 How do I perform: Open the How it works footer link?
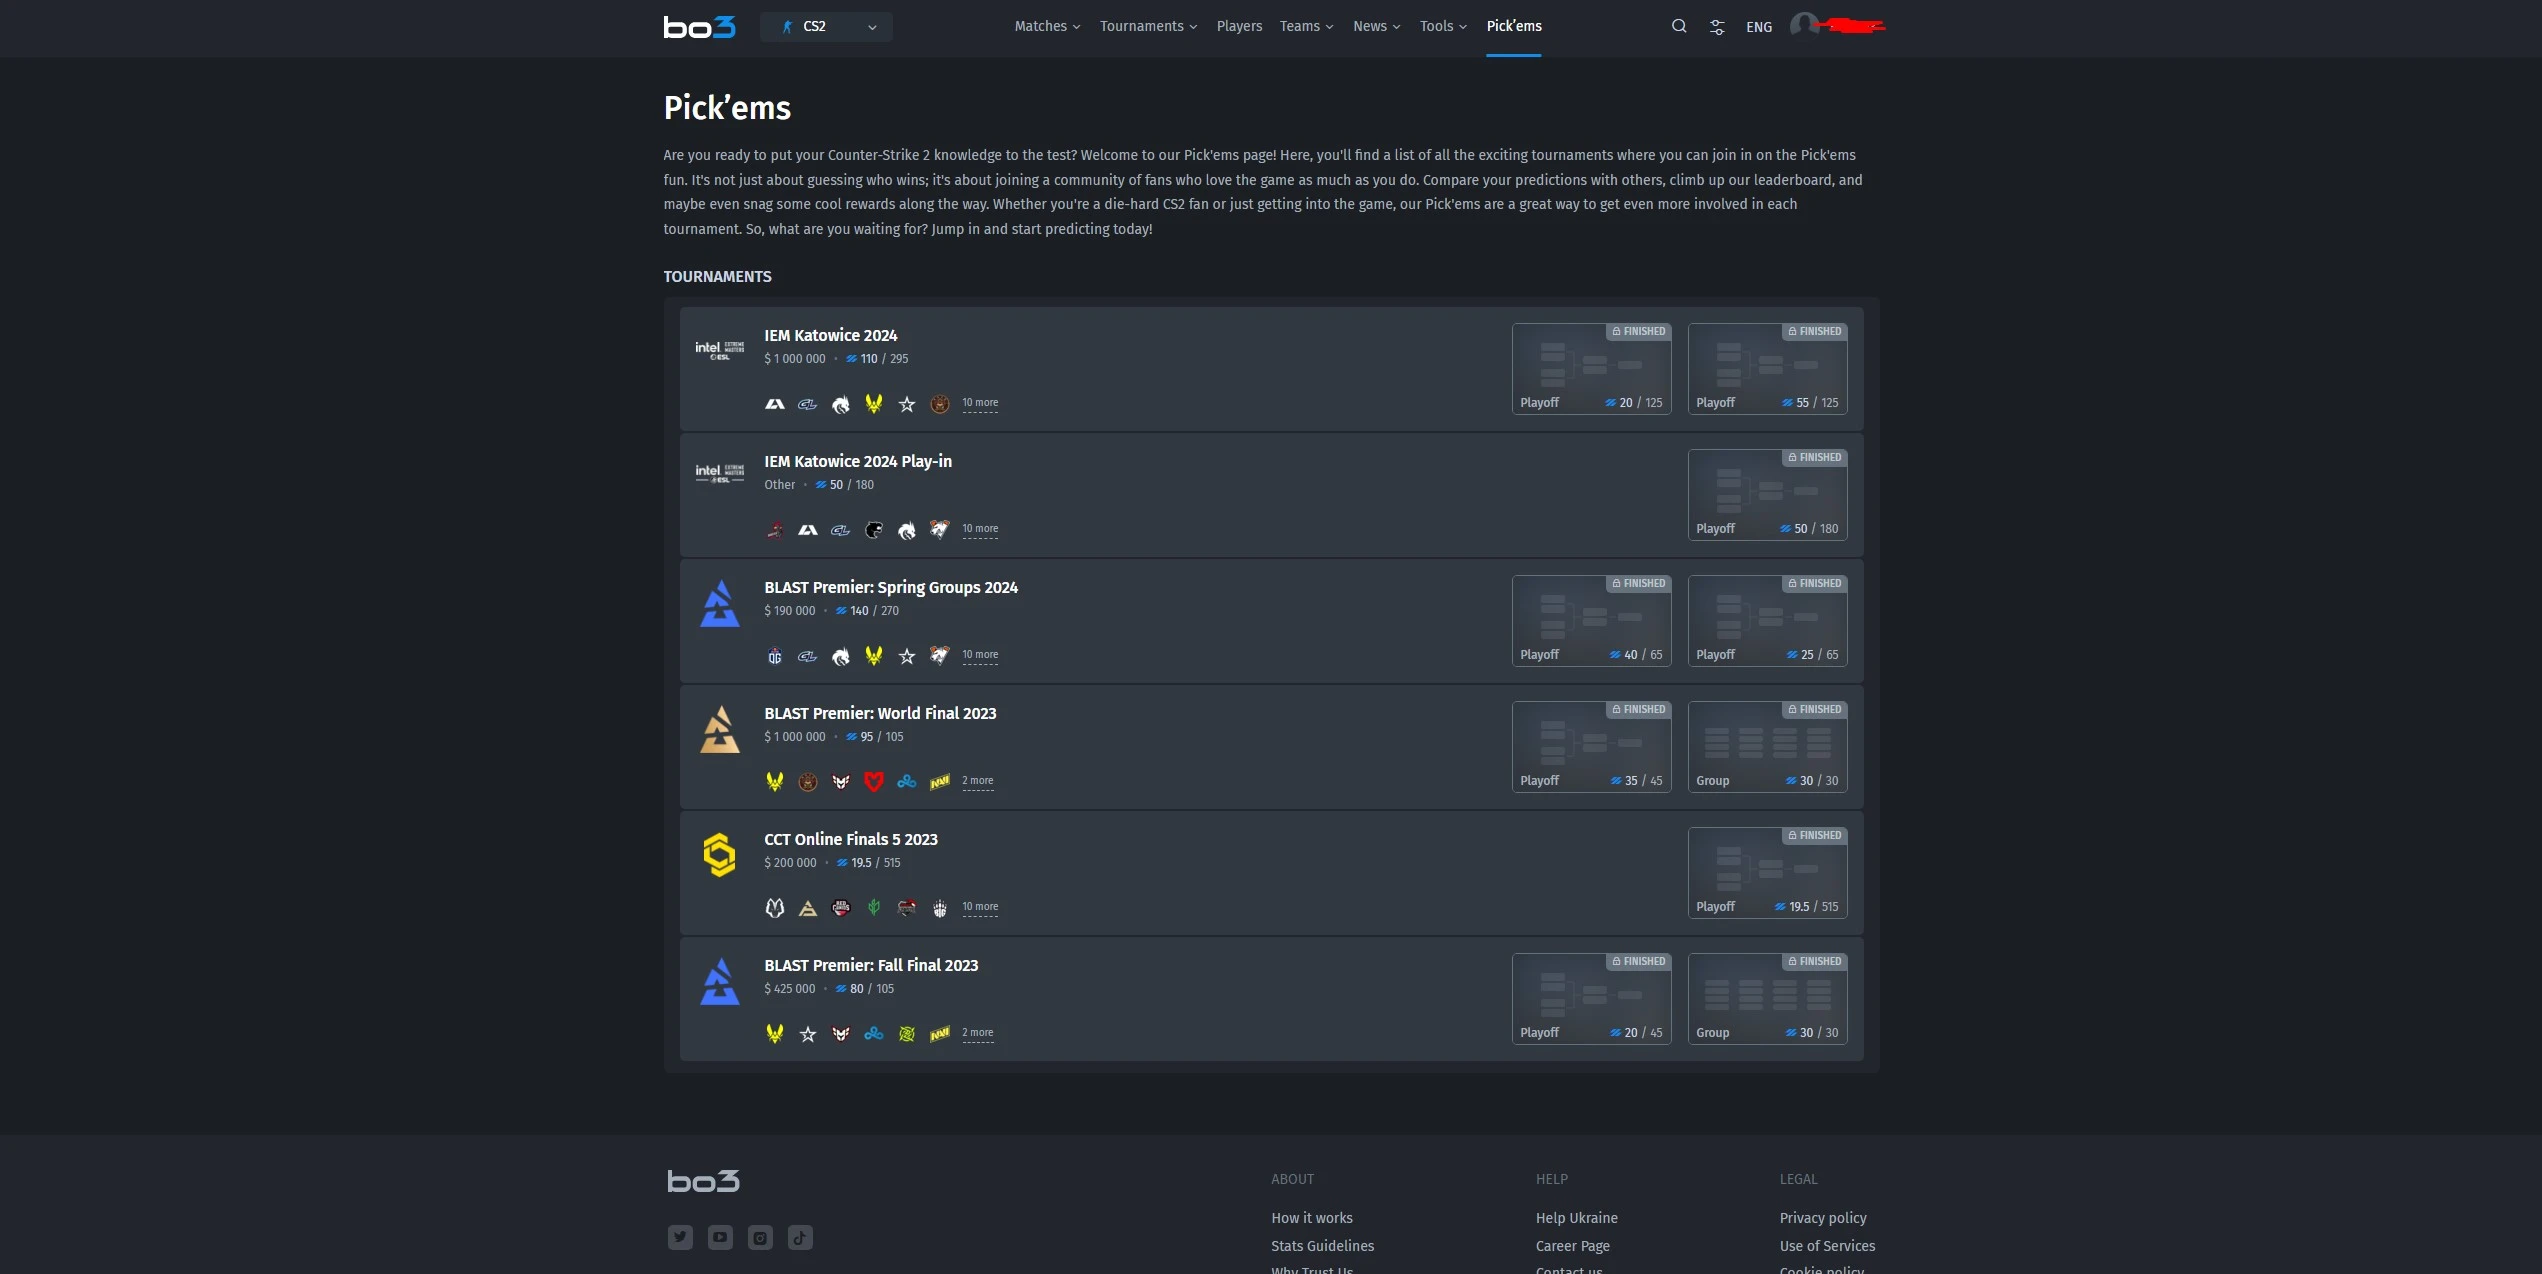1312,1218
